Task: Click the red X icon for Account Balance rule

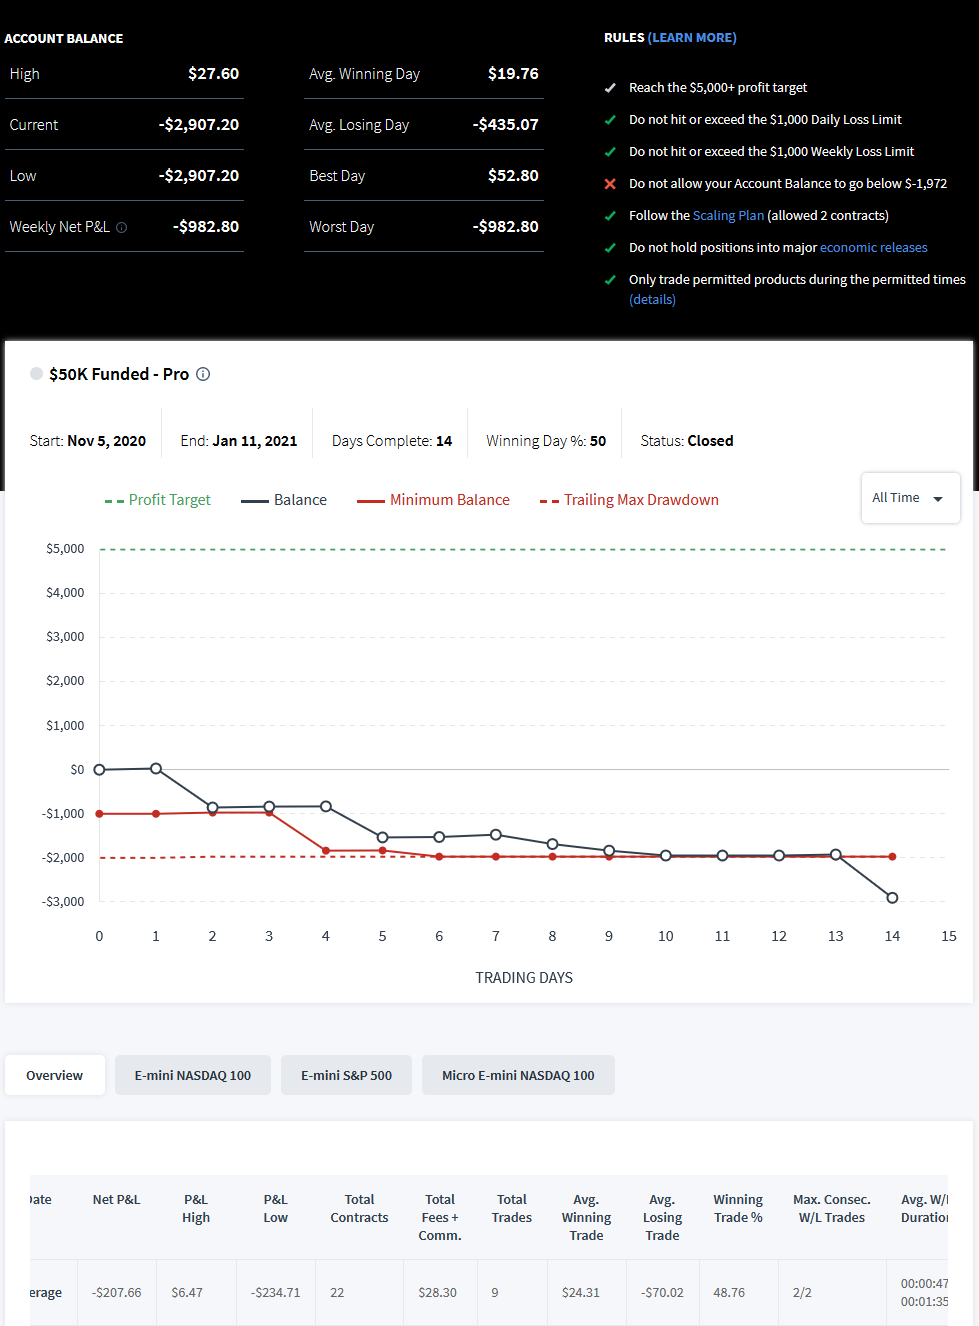Action: pyautogui.click(x=610, y=184)
